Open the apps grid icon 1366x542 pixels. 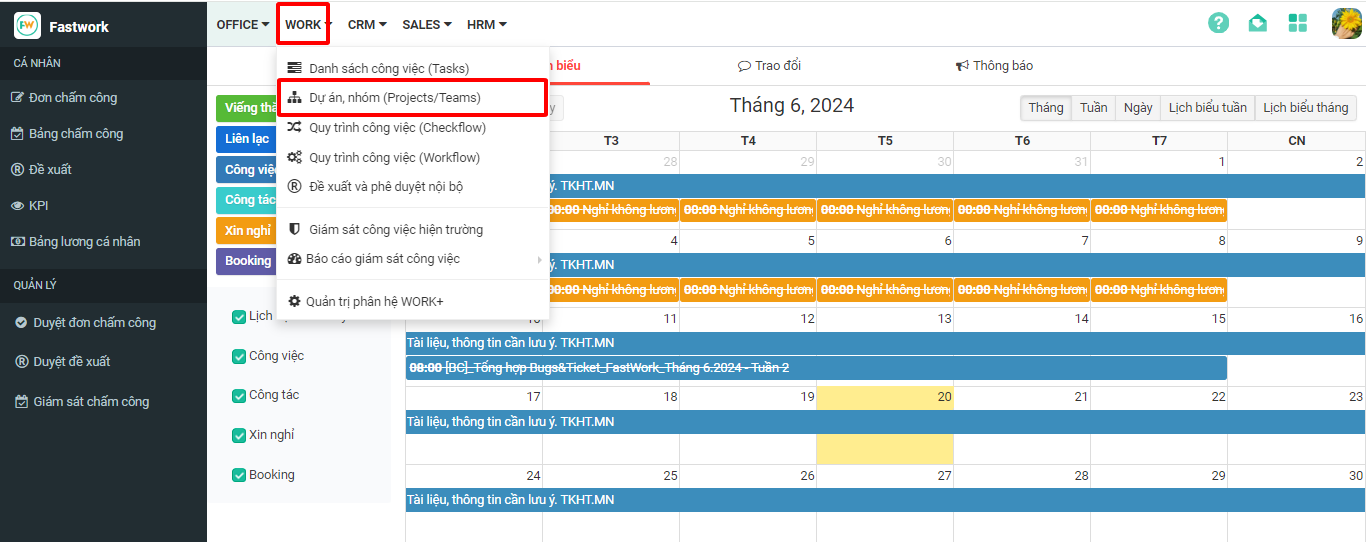point(1298,23)
